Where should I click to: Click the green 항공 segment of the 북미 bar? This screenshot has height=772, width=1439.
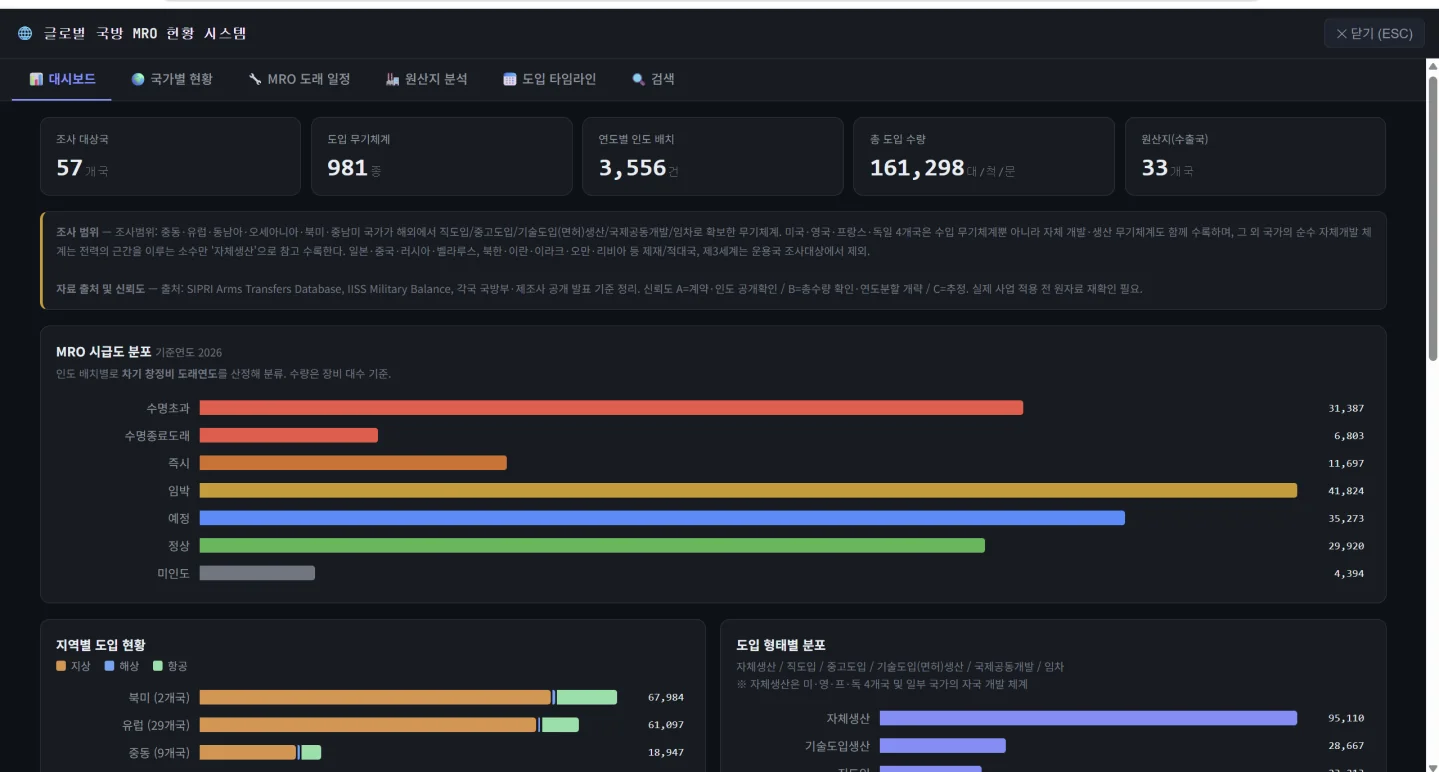coord(587,697)
